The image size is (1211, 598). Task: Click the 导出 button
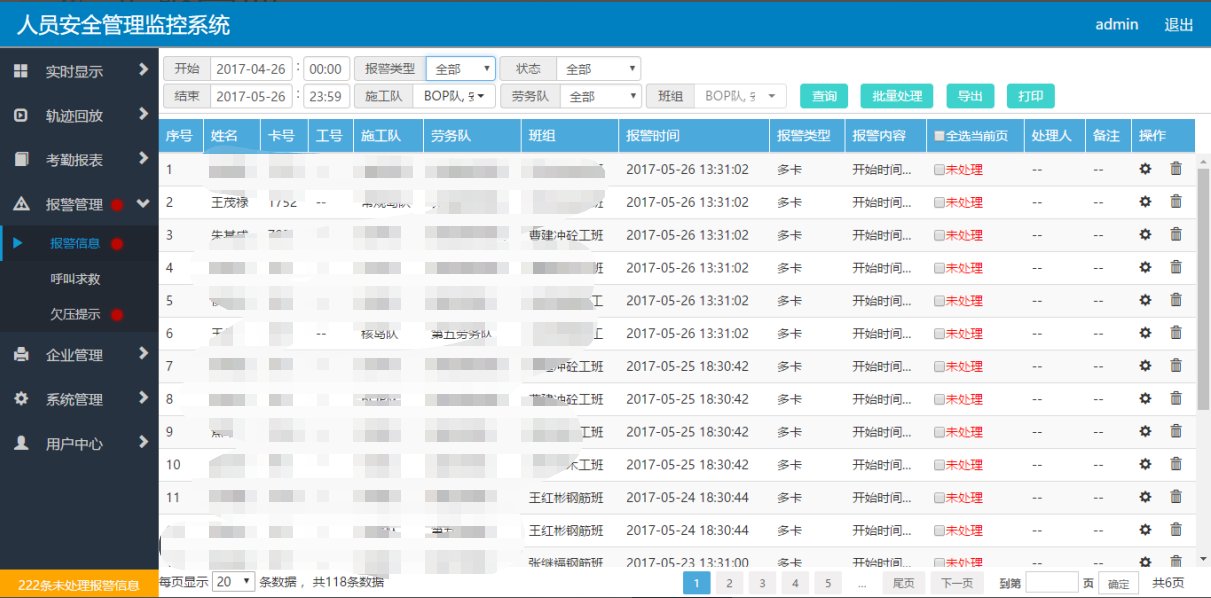pos(970,96)
